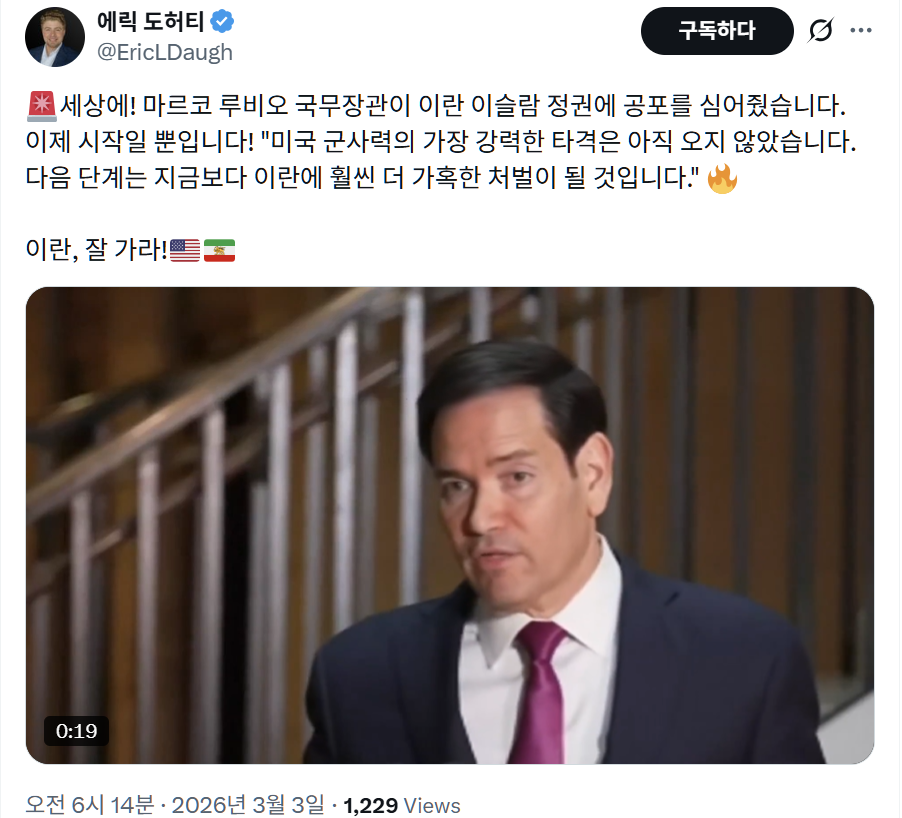The height and width of the screenshot is (818, 902).
Task: Open the @EricLDaugh handle link
Action: tap(165, 52)
